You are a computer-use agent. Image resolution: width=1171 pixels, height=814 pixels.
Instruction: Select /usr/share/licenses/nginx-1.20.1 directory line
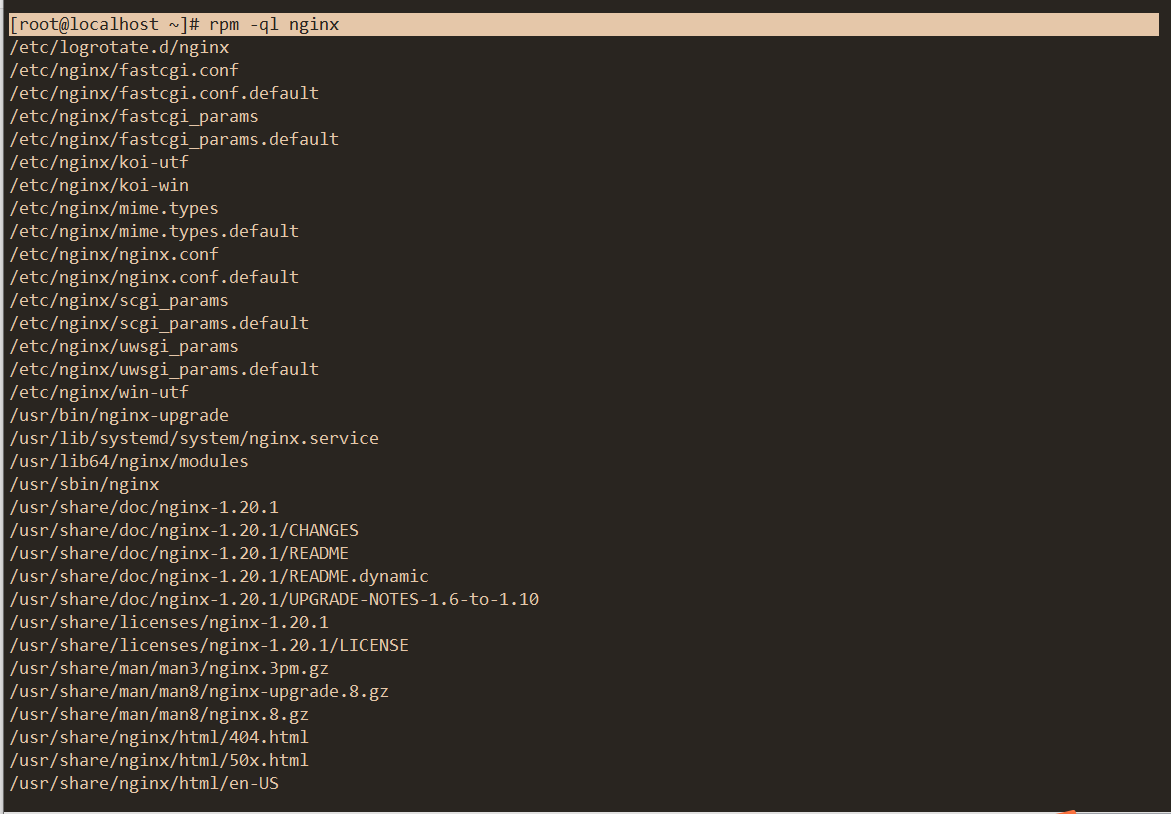170,622
